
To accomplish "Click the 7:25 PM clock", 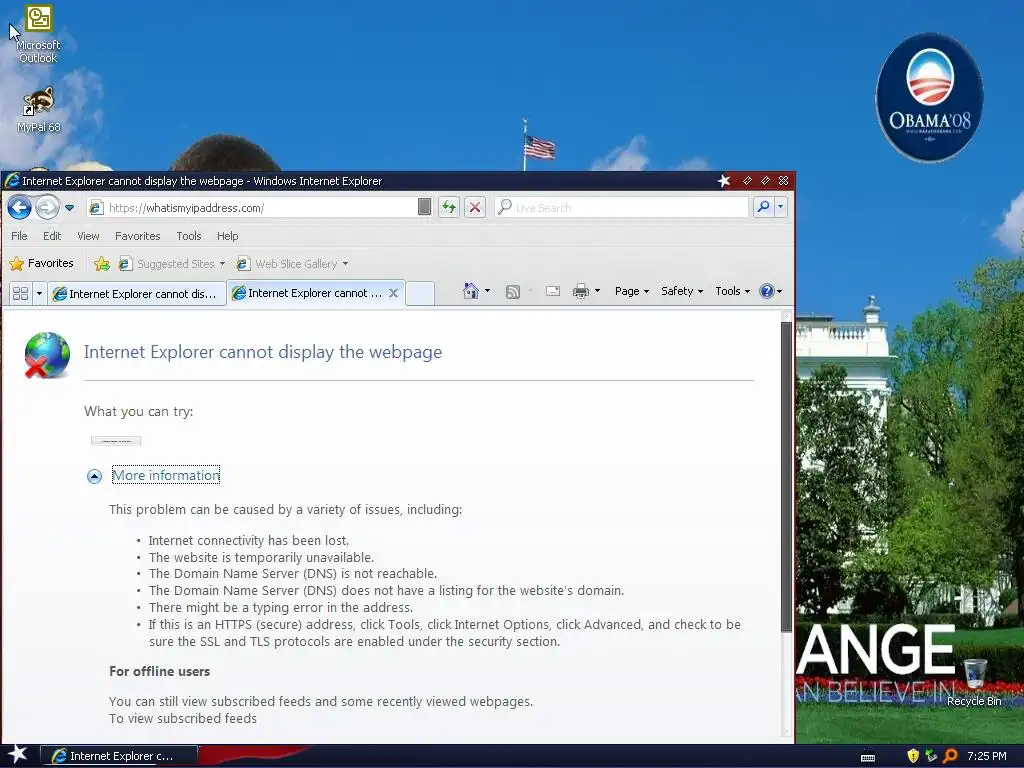I will (x=986, y=756).
